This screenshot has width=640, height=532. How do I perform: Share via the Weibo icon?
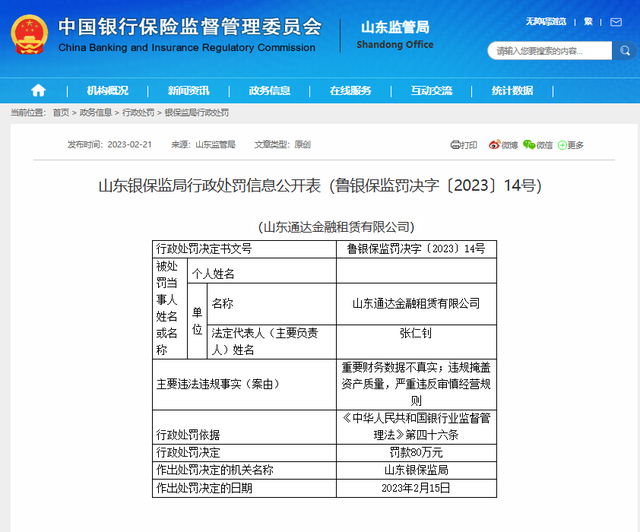pos(494,145)
